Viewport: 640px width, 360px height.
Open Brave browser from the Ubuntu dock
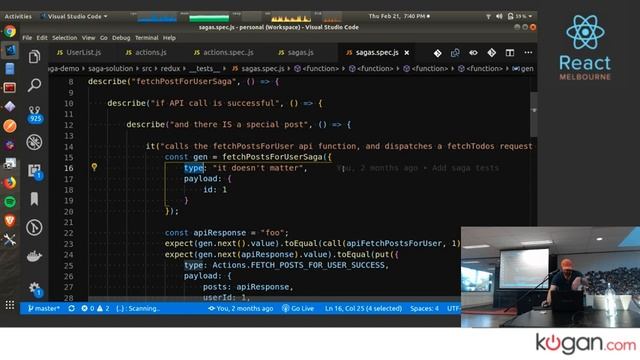(x=10, y=221)
